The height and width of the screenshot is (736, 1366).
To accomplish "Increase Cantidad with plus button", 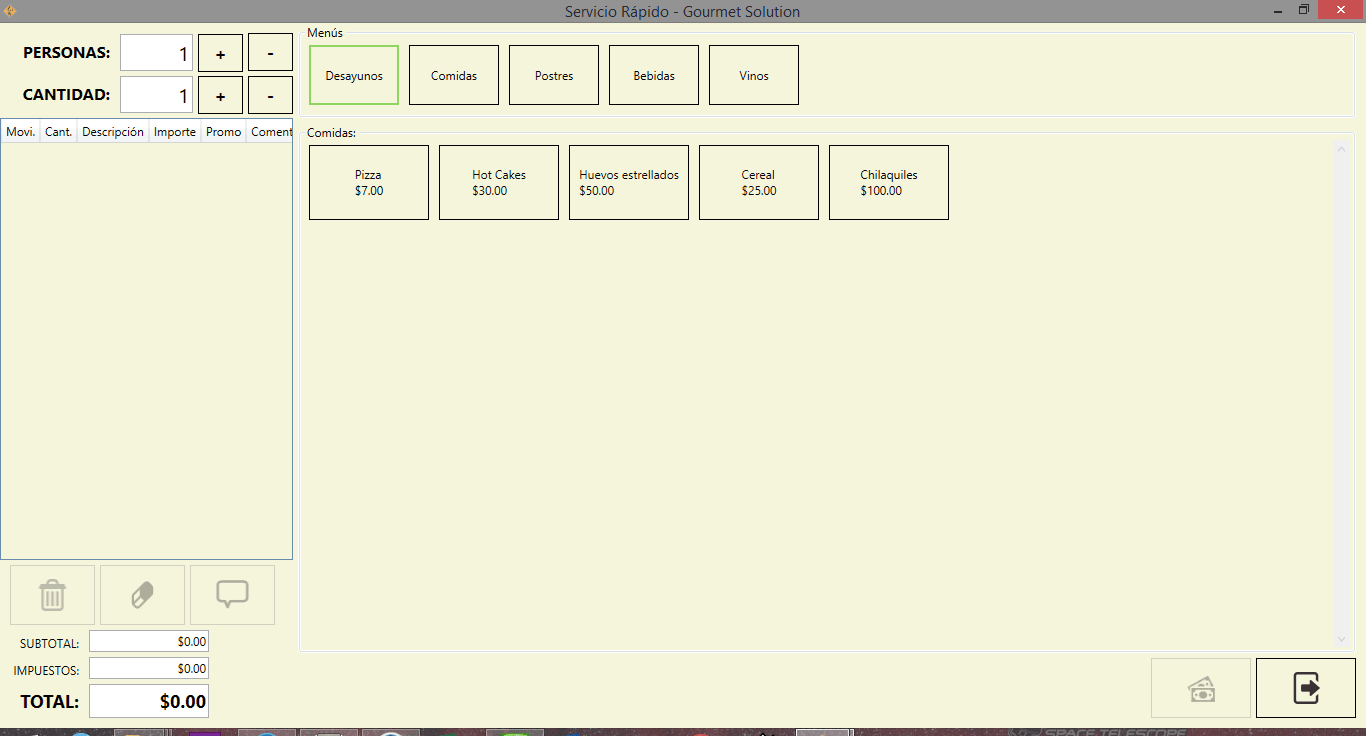I will (220, 96).
